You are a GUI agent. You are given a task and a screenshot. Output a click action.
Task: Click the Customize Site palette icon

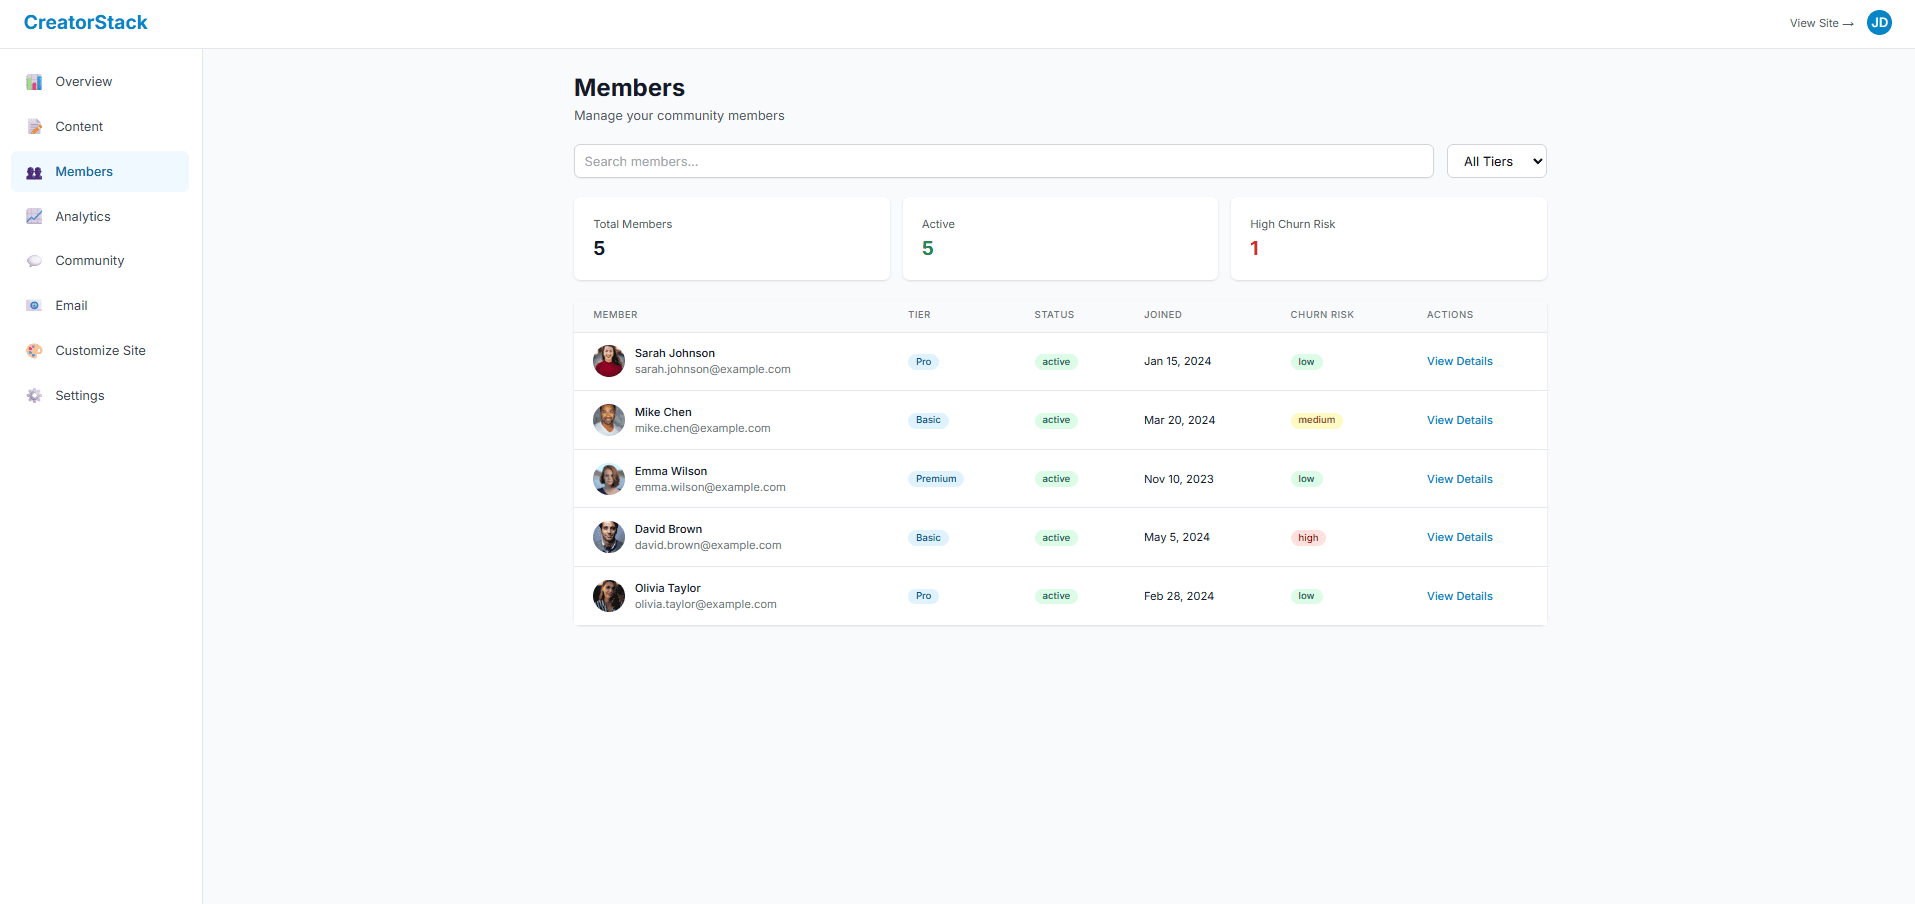(x=34, y=350)
